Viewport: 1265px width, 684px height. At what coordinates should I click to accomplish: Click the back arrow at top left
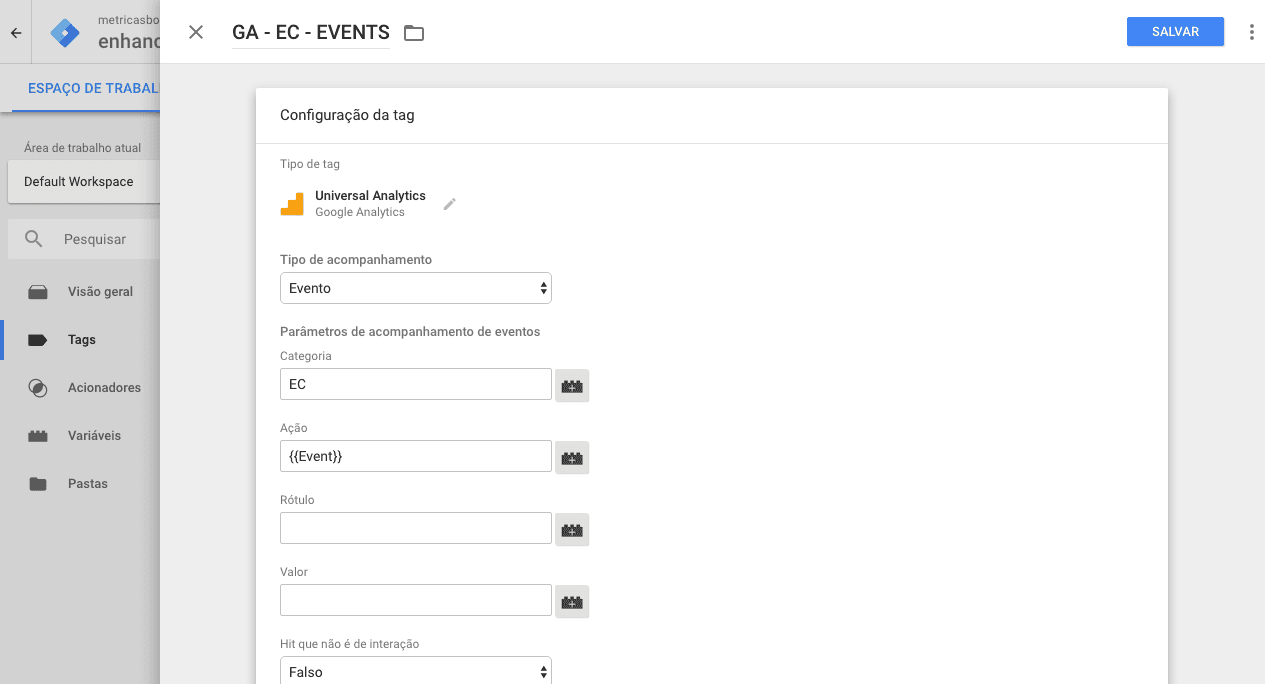coord(14,32)
